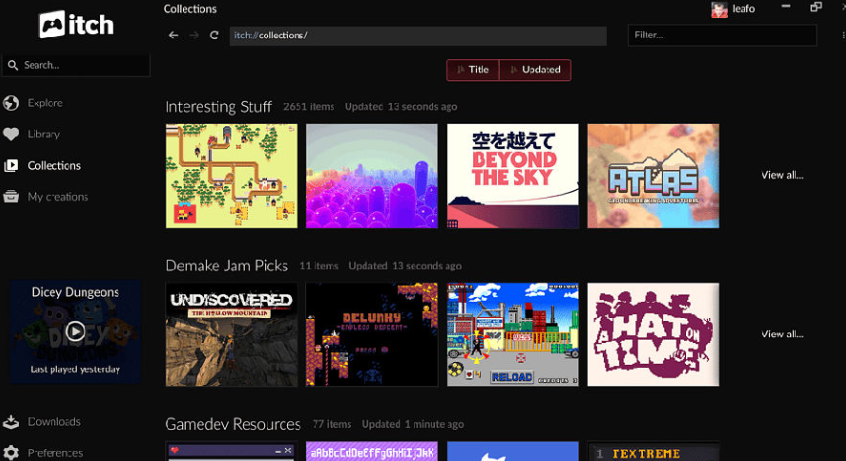Click the 'Last played yesterday' text

pos(75,370)
